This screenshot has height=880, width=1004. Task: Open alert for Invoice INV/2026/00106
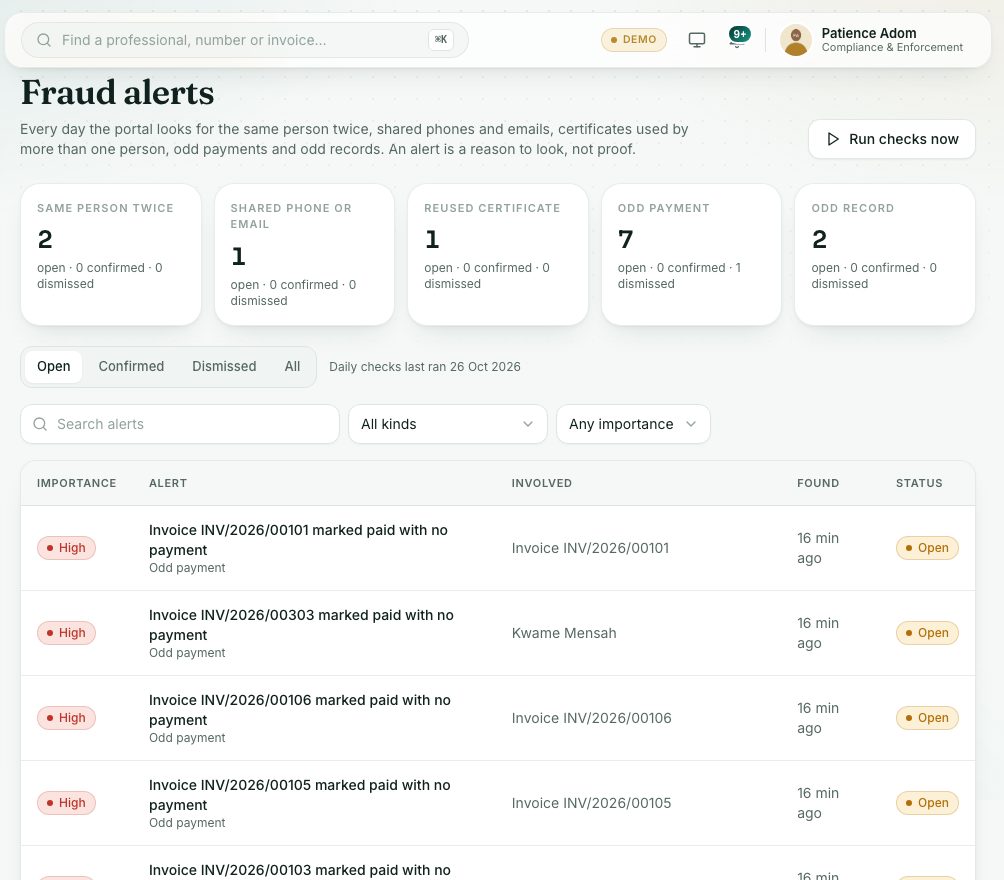pyautogui.click(x=498, y=719)
